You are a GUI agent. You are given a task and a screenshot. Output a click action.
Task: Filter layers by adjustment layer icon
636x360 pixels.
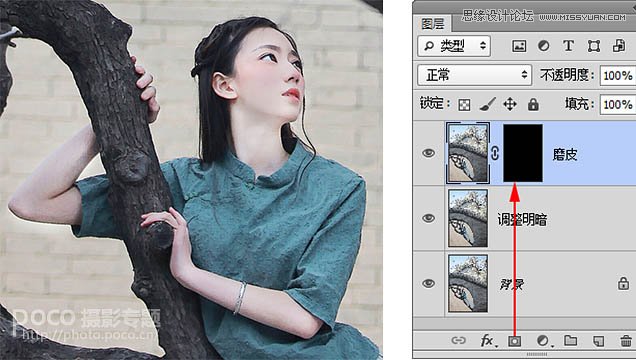click(x=544, y=46)
